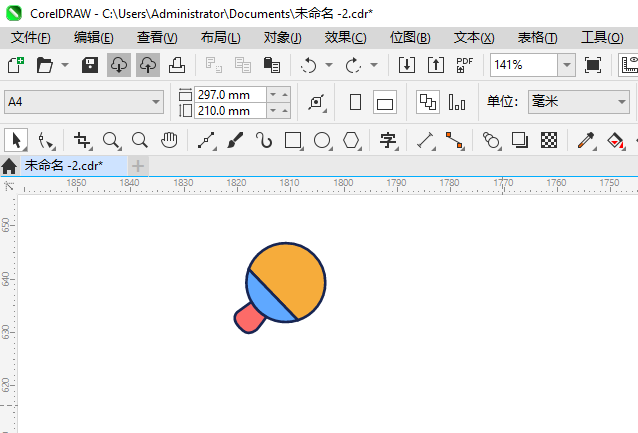
Task: Select the LiveSketch curve tool
Action: pyautogui.click(x=264, y=141)
